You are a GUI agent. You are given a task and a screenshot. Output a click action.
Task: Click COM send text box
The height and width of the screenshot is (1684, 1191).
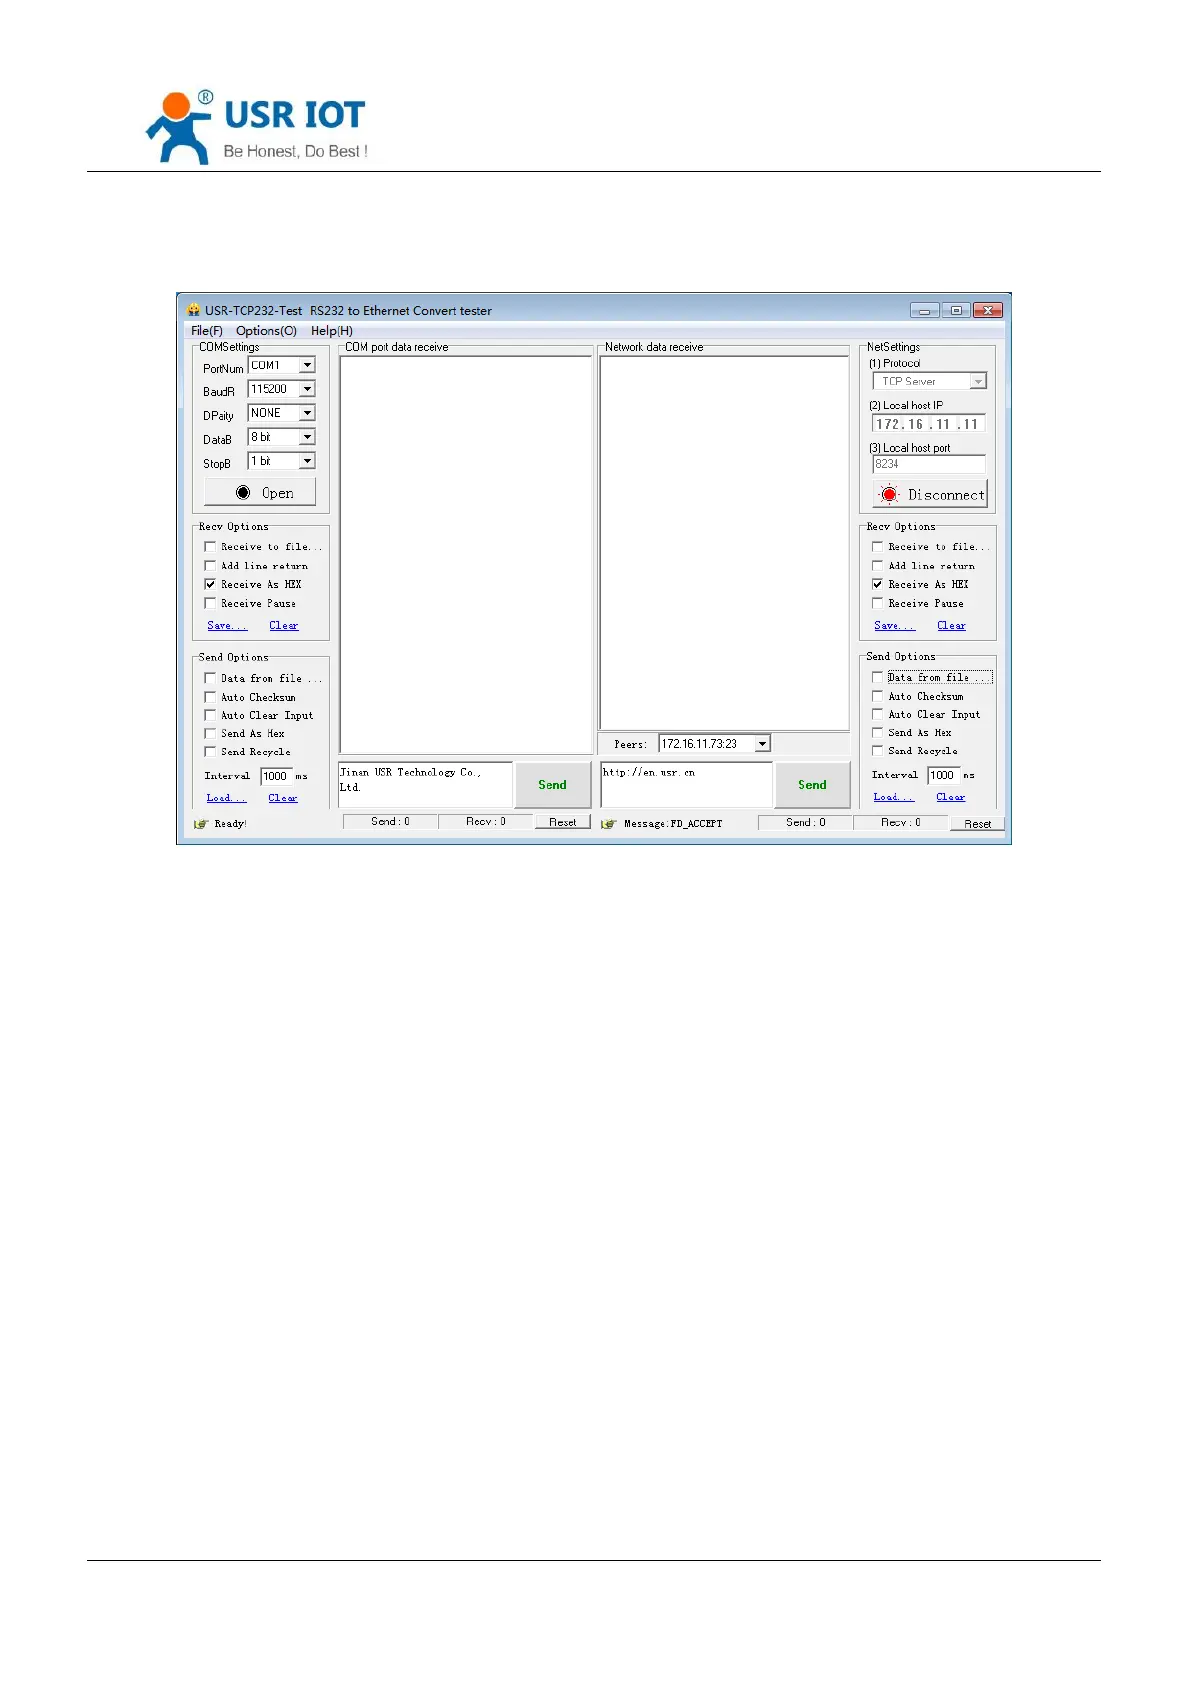425,785
